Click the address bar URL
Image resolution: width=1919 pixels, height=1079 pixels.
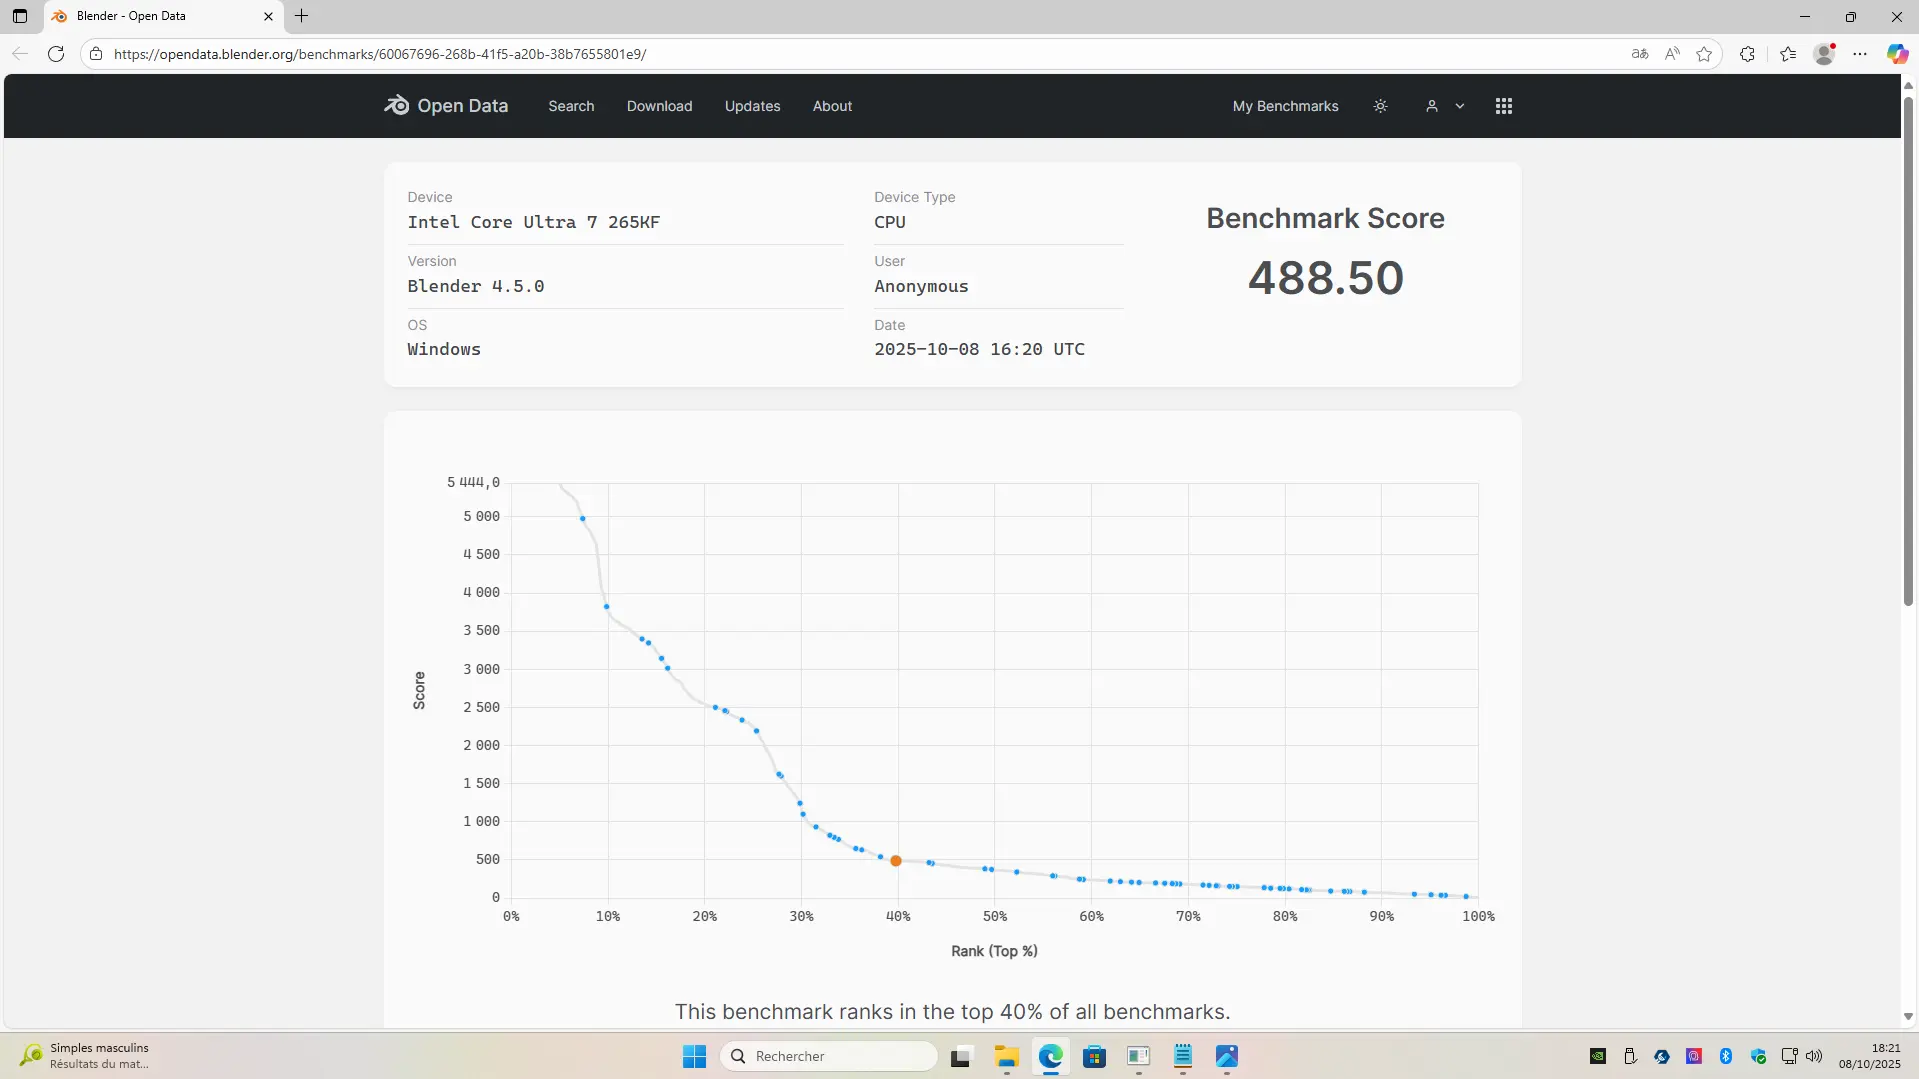(x=380, y=54)
